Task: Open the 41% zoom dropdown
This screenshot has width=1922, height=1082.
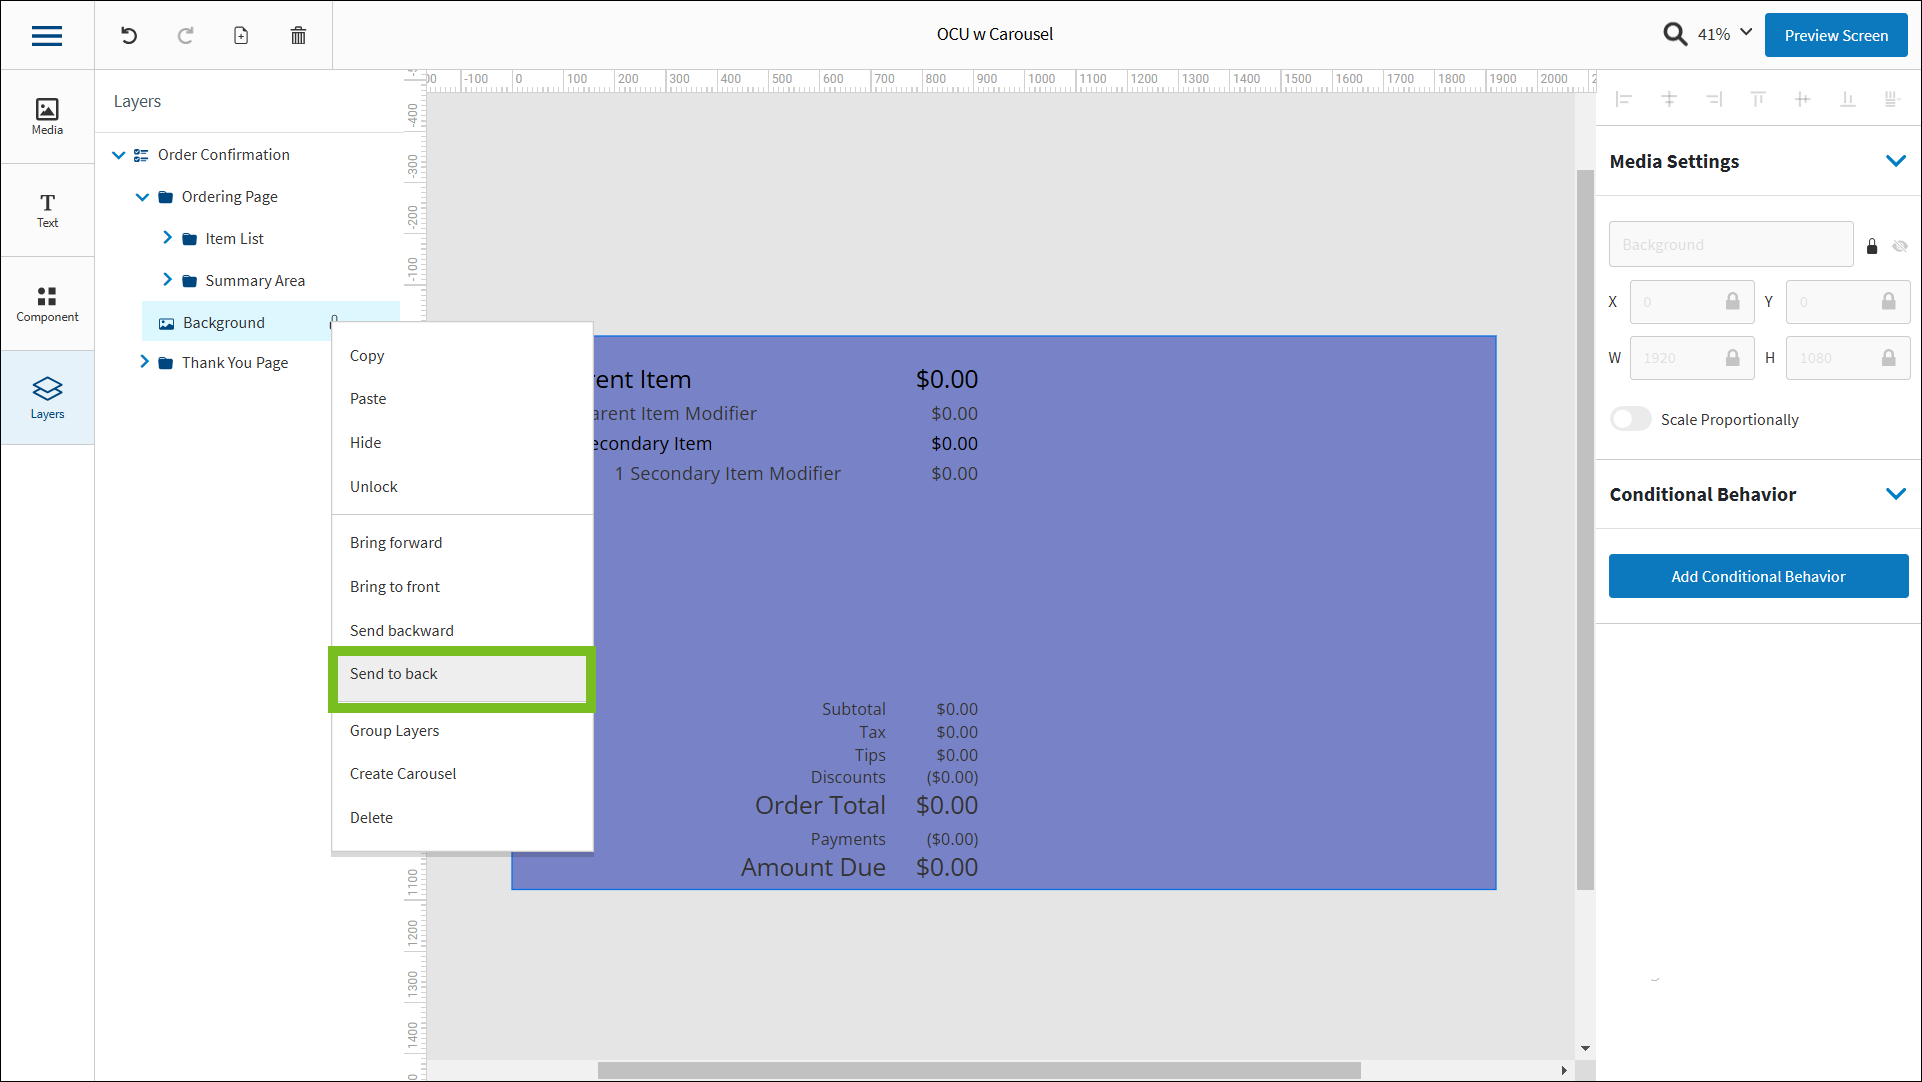Action: point(1746,32)
